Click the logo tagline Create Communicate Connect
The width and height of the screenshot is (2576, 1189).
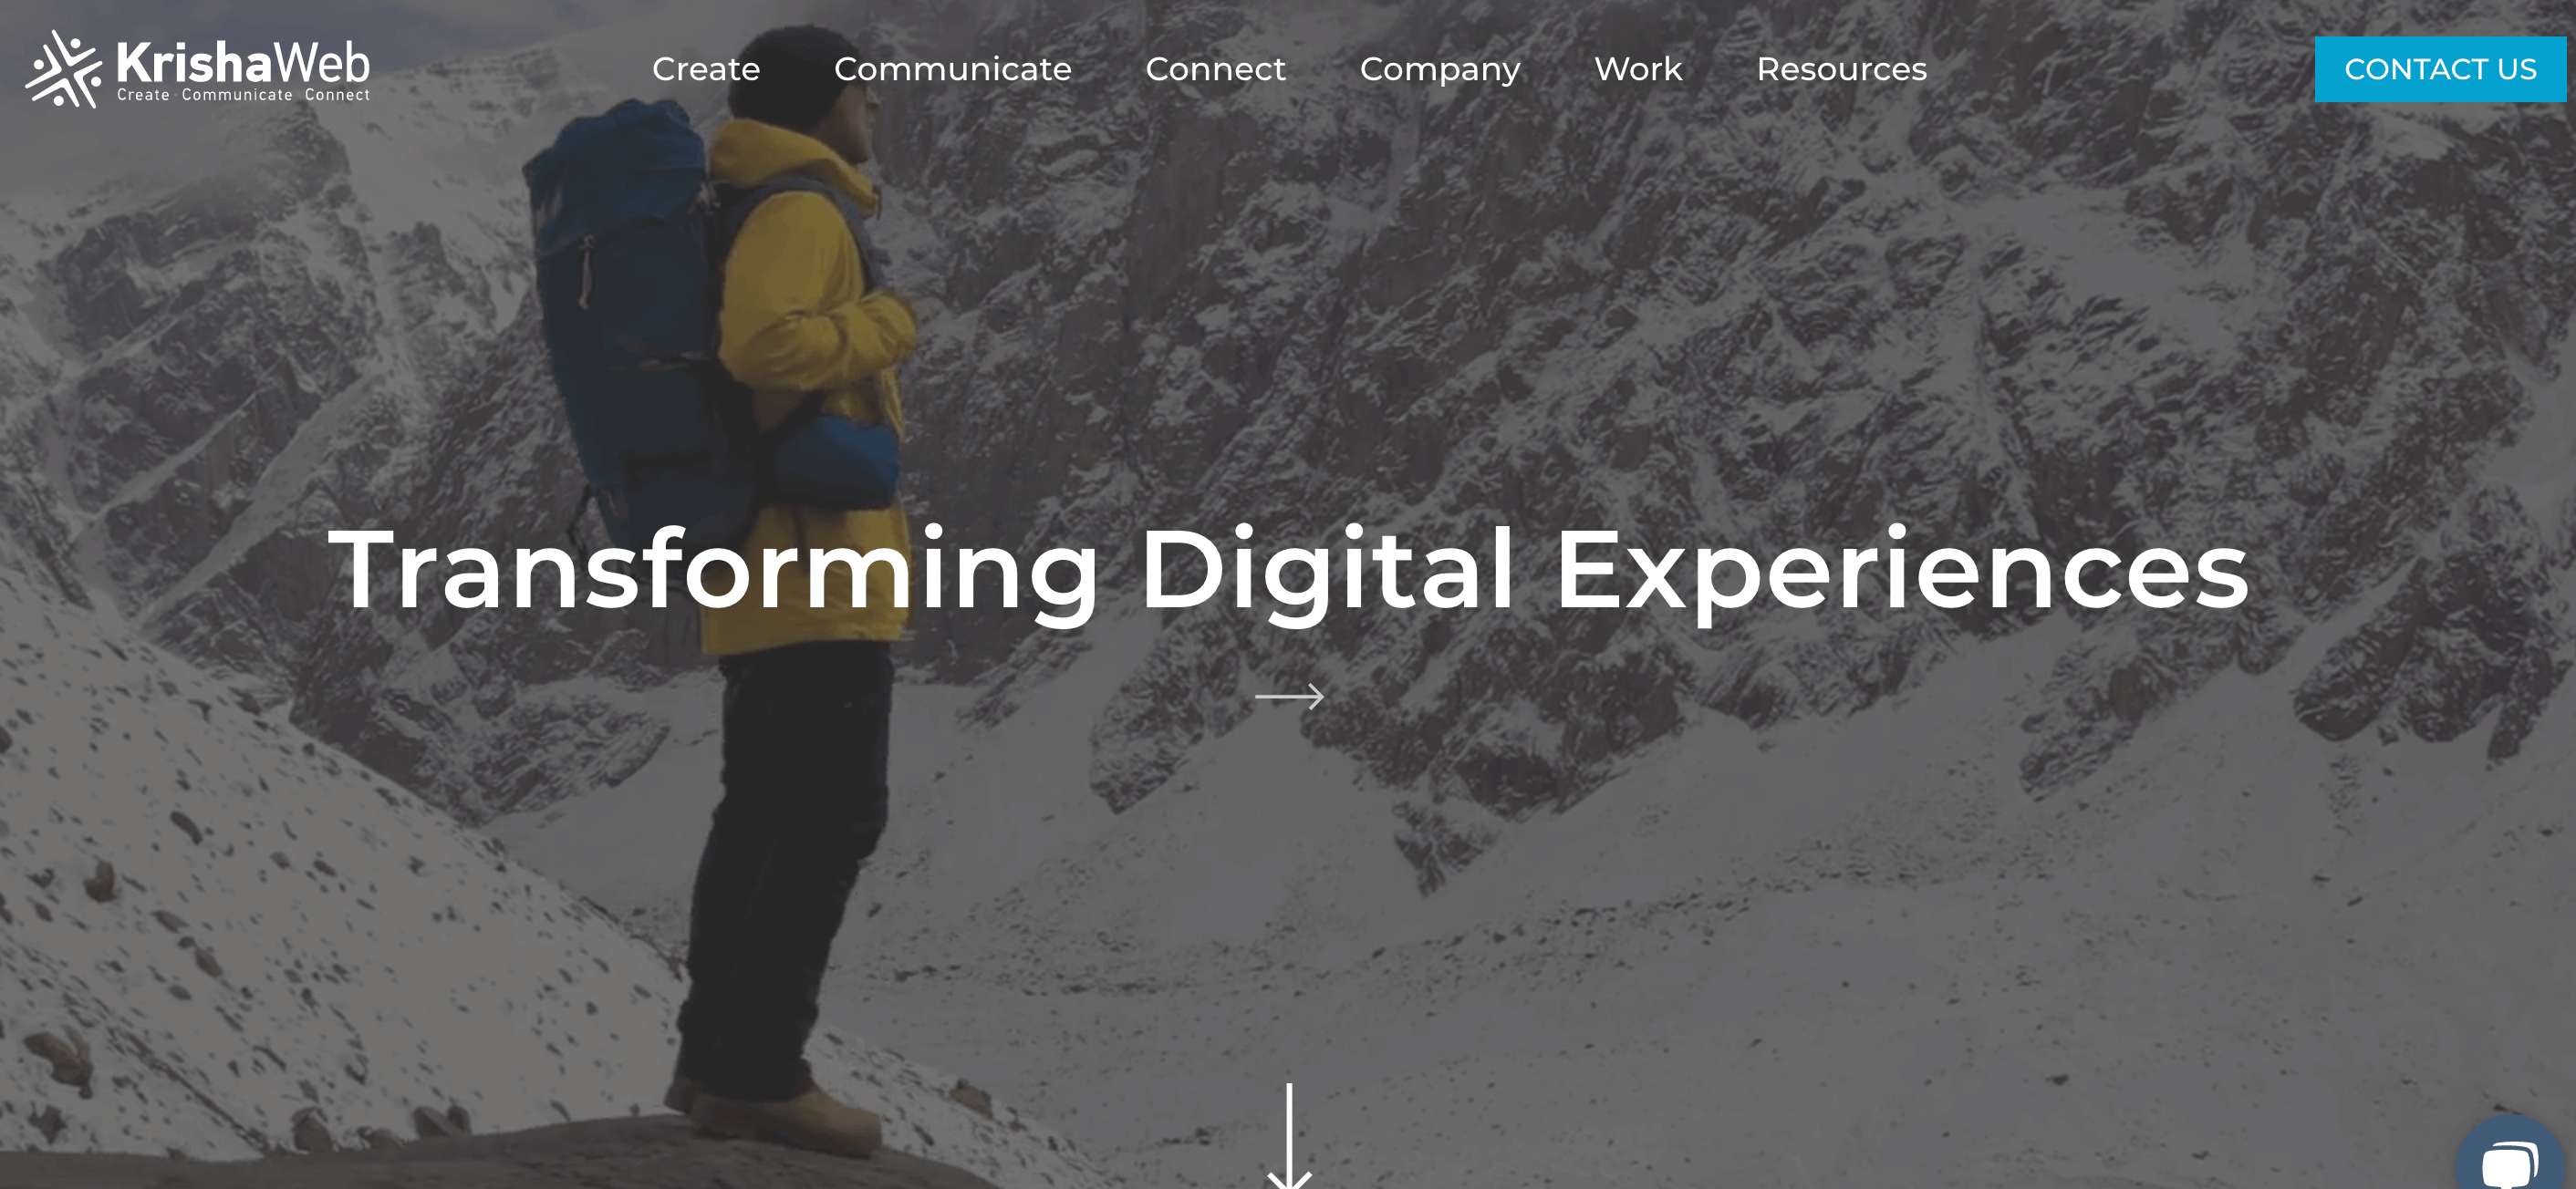tap(243, 95)
